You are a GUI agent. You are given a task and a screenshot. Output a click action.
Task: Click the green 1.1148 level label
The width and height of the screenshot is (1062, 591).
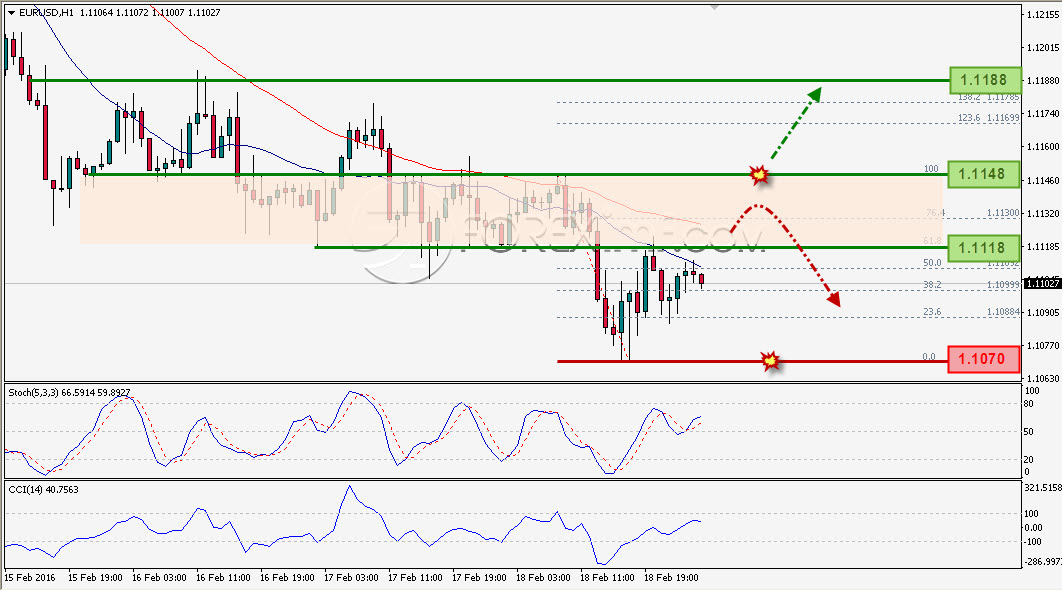(983, 174)
